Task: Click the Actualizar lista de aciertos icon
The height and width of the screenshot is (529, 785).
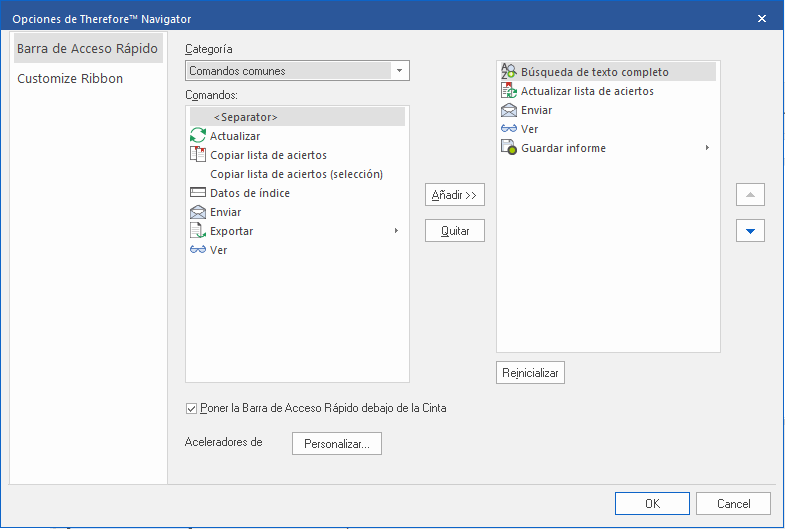Action: pos(509,91)
